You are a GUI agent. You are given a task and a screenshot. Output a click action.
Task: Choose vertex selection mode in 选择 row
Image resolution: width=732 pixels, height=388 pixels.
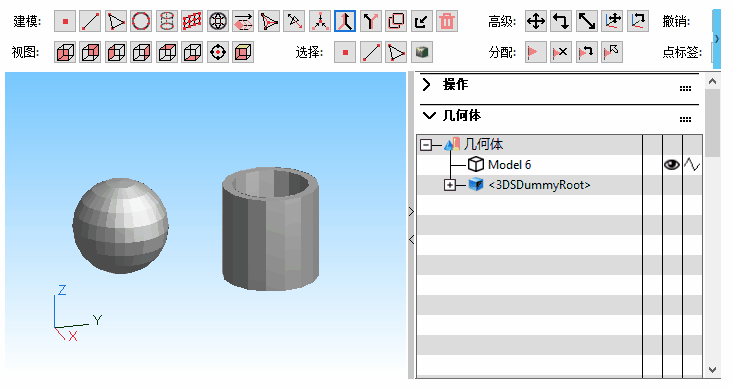(x=345, y=52)
